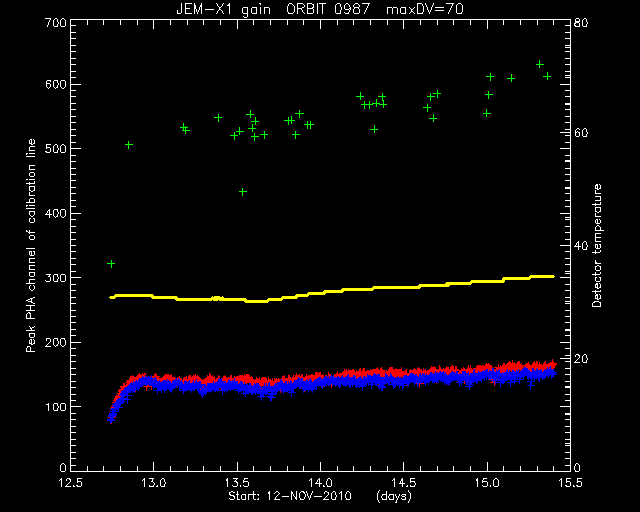Click the 300 tick label on left axis
The width and height of the screenshot is (640, 512).
[56, 278]
